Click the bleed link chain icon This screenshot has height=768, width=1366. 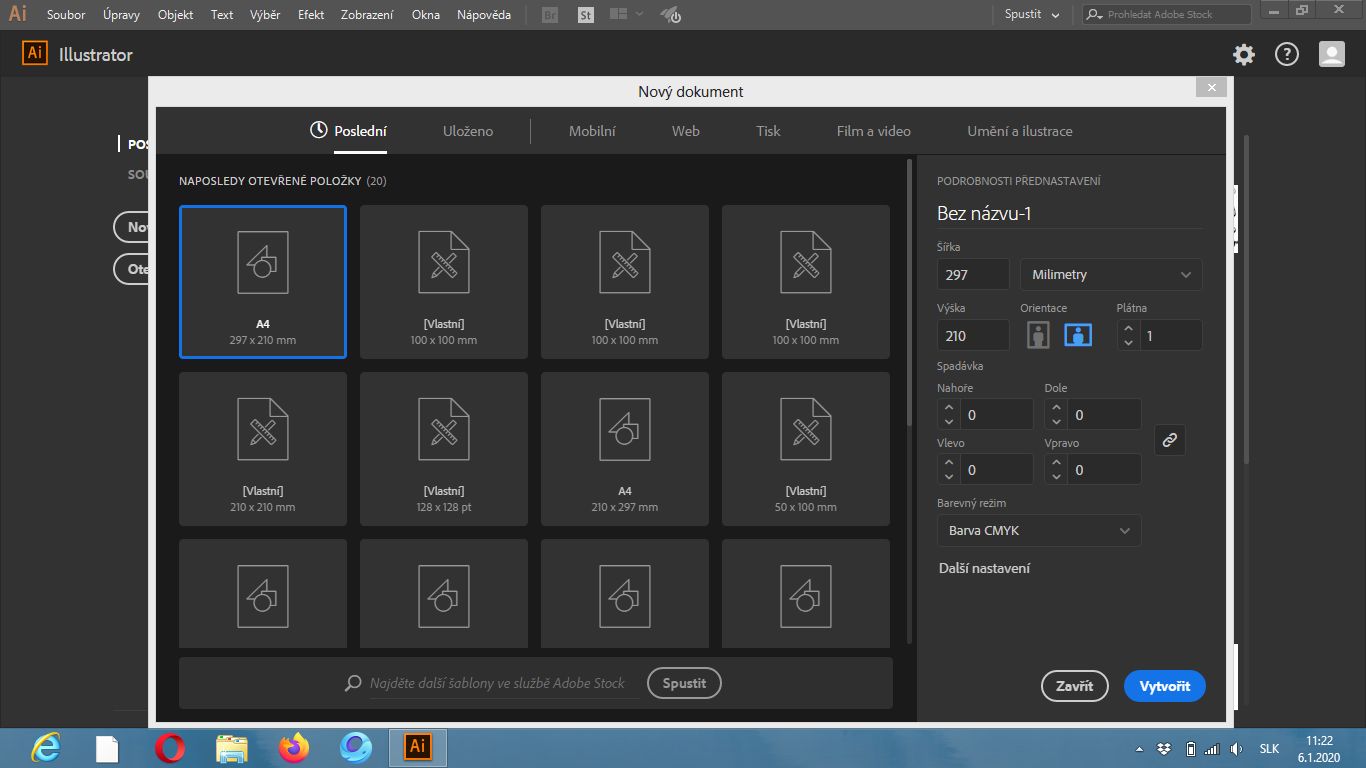coord(1170,440)
